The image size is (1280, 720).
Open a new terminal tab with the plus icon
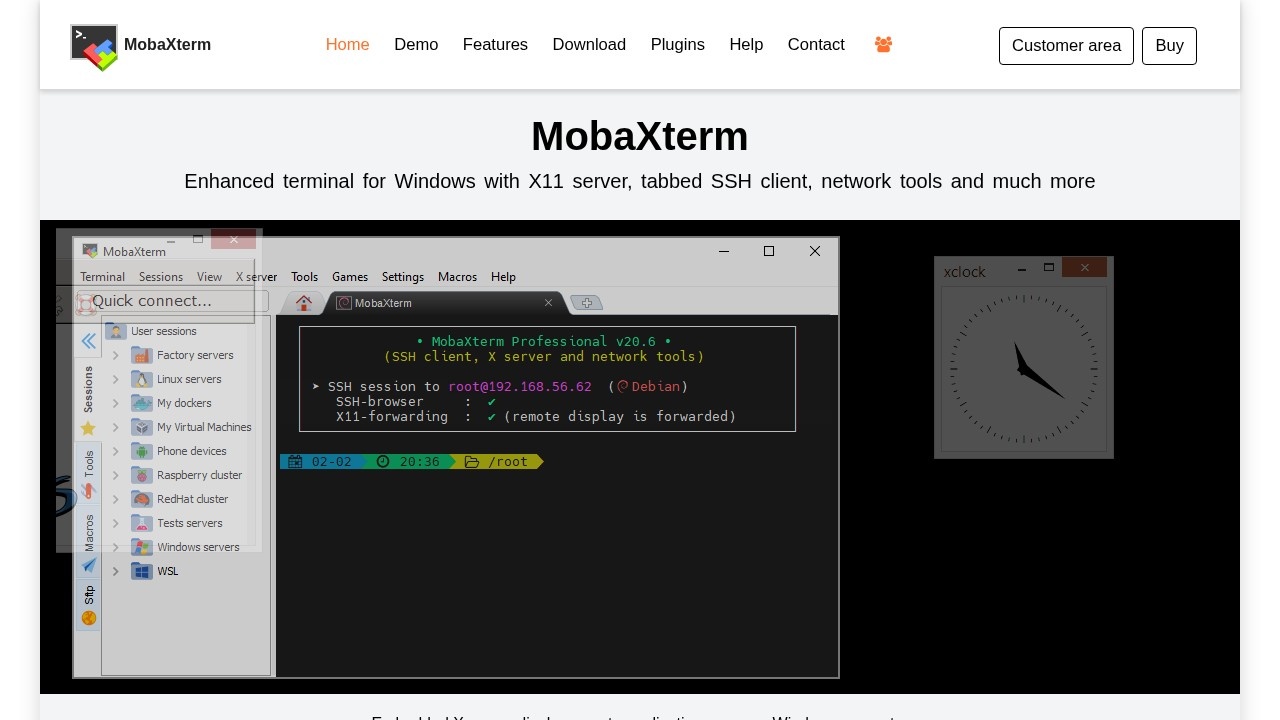point(588,302)
